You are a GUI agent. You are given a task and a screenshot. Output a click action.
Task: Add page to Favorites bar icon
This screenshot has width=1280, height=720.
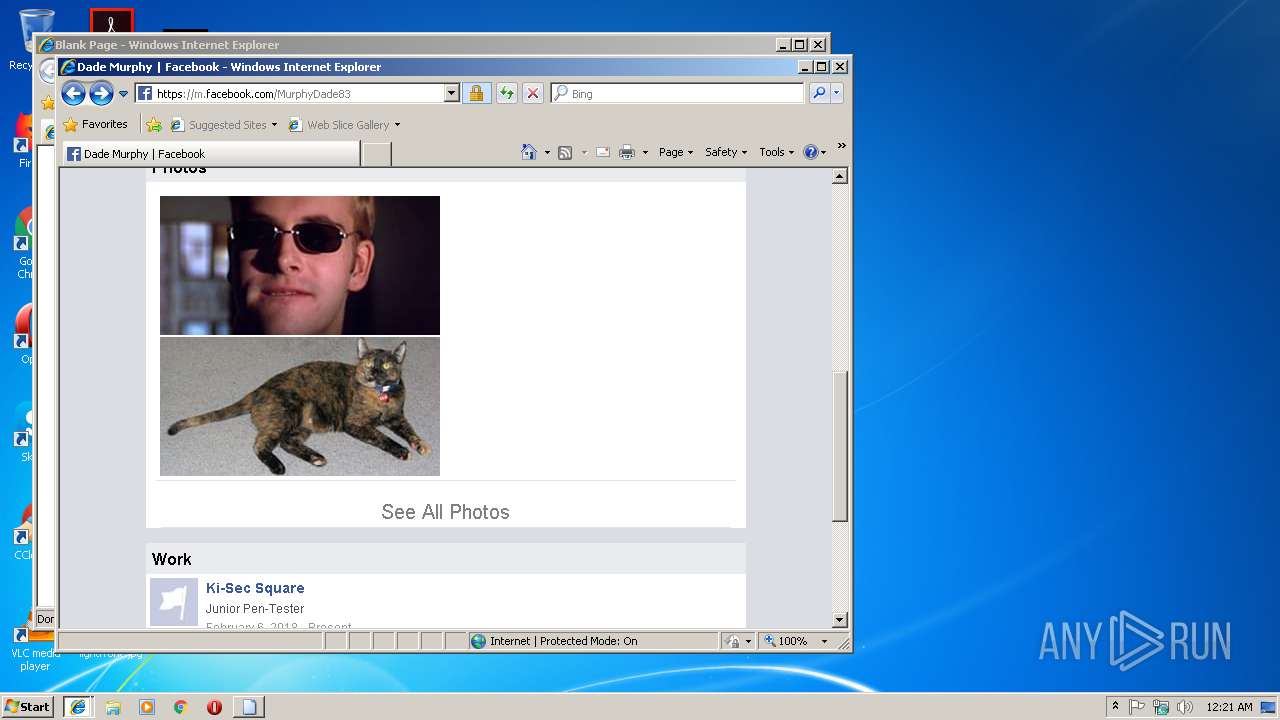point(154,125)
